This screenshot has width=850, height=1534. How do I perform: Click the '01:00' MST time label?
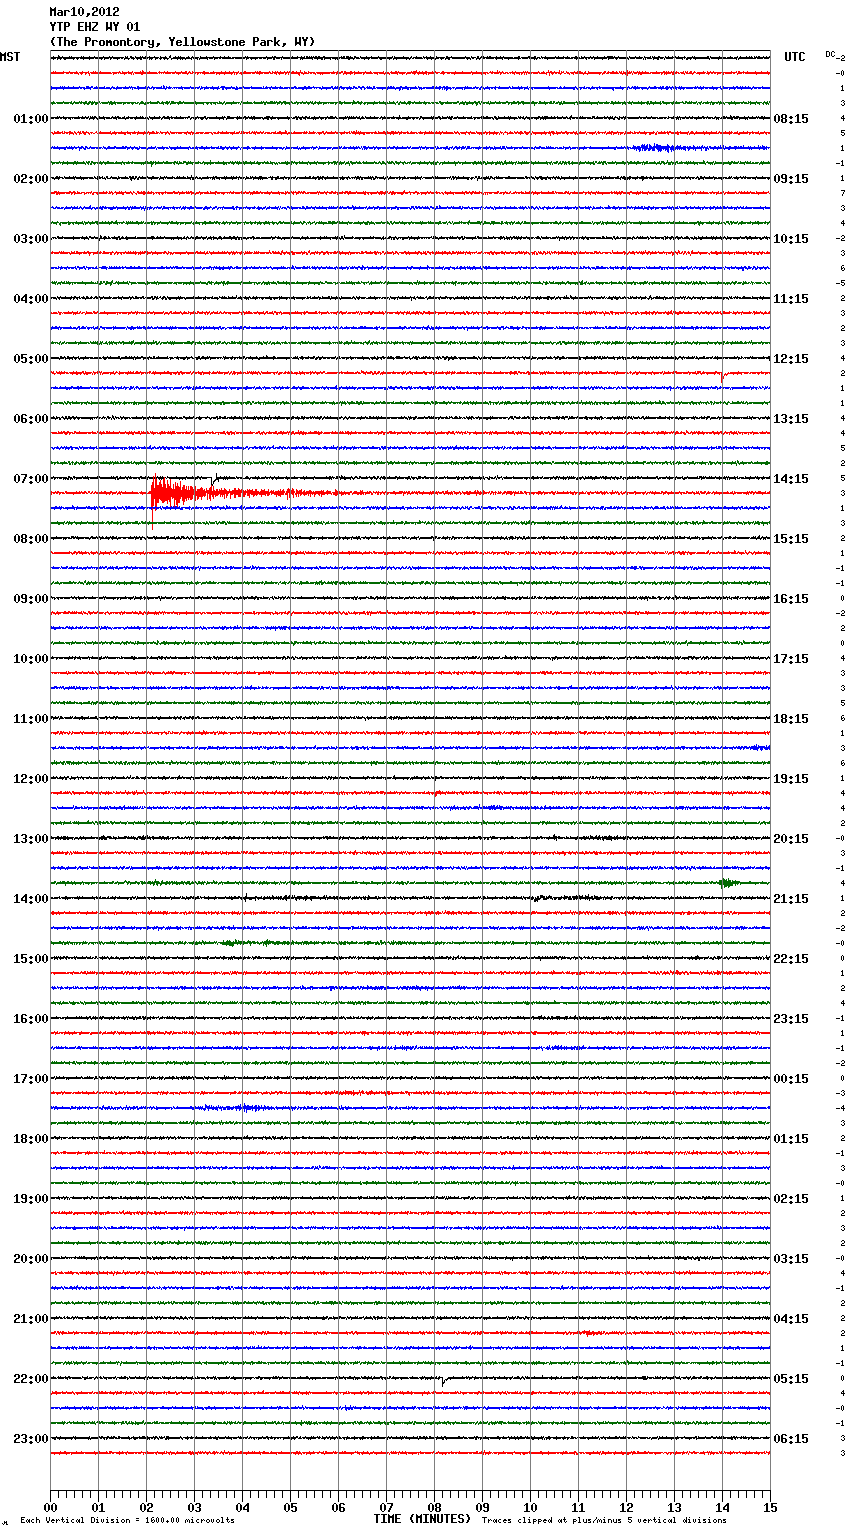(31, 119)
